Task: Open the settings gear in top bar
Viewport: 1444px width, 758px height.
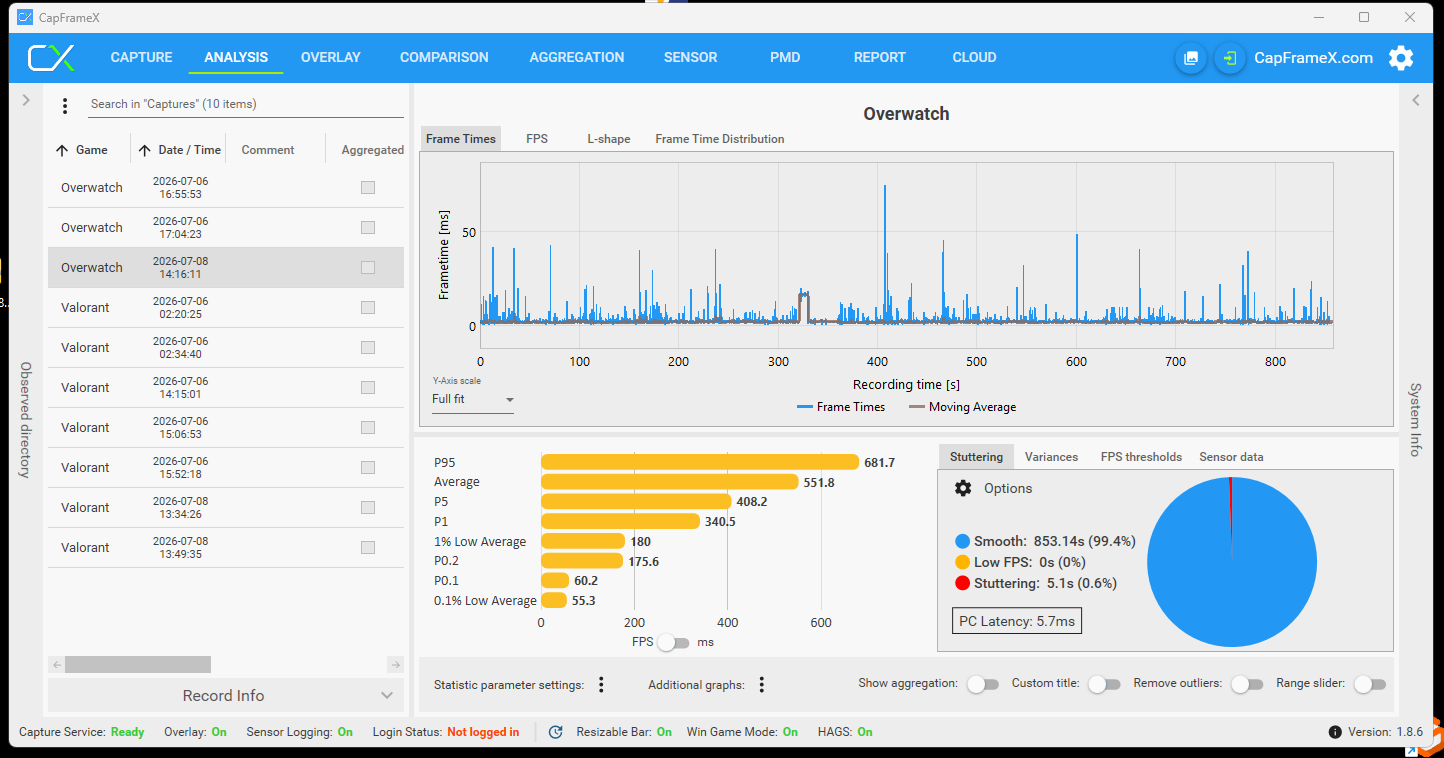Action: tap(1401, 58)
